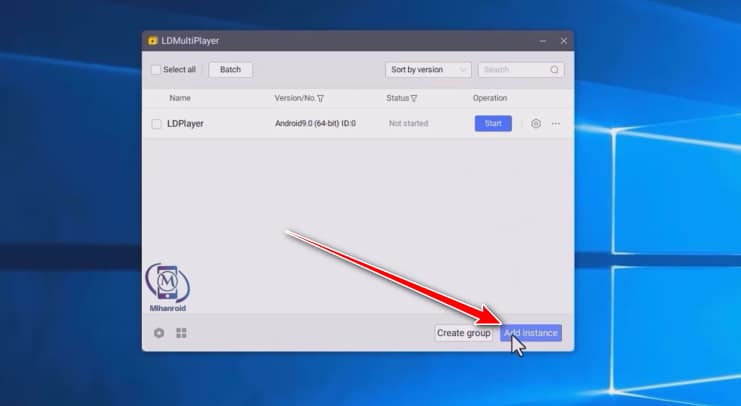Open the Batch operations button
The width and height of the screenshot is (741, 406).
point(230,69)
